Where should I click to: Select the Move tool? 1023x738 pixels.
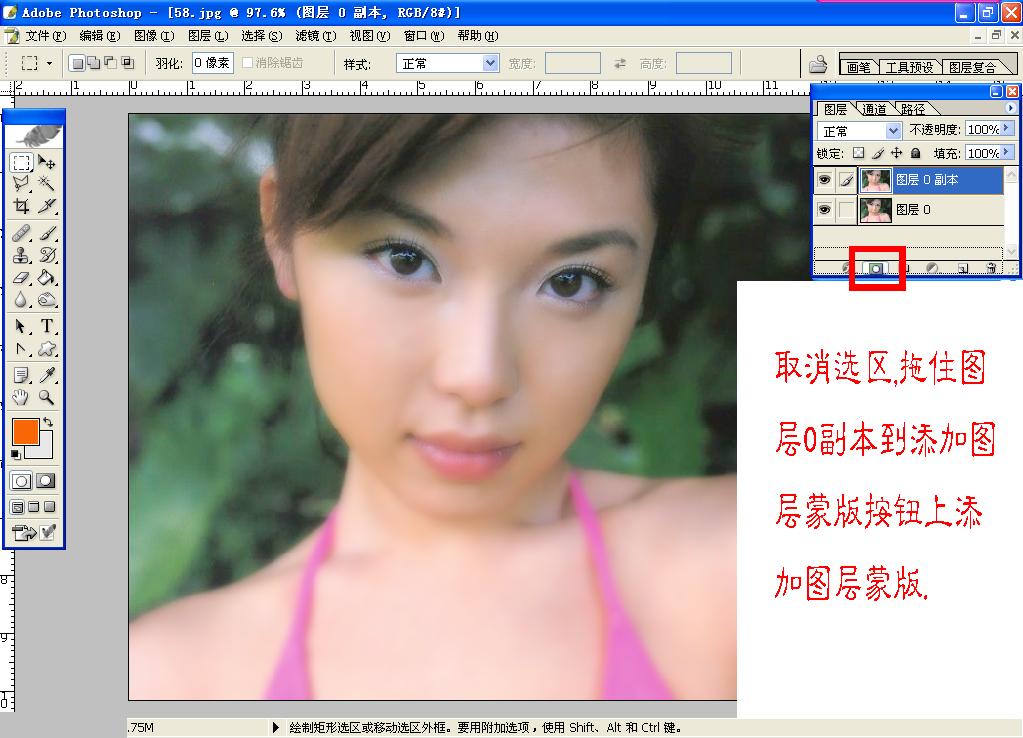tap(46, 162)
